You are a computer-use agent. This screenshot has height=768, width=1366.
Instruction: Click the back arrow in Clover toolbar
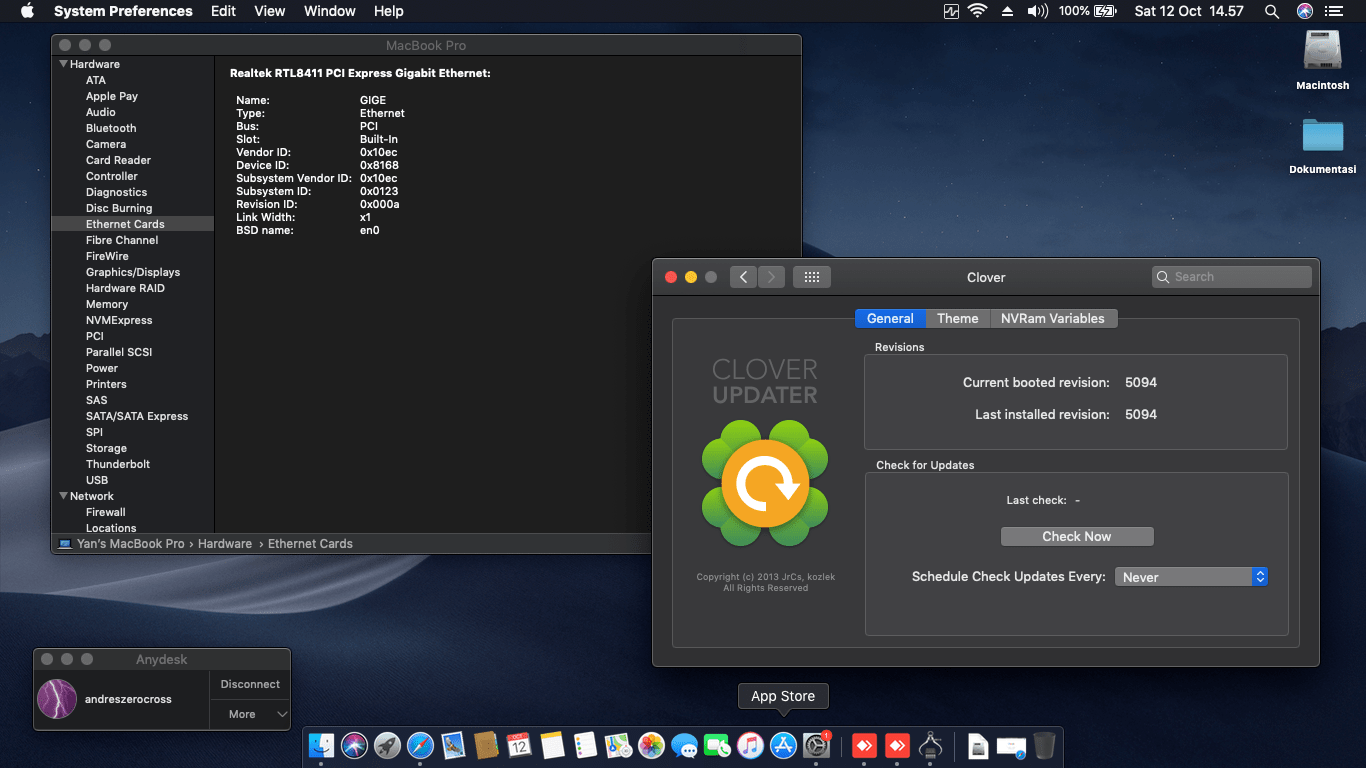click(x=743, y=277)
